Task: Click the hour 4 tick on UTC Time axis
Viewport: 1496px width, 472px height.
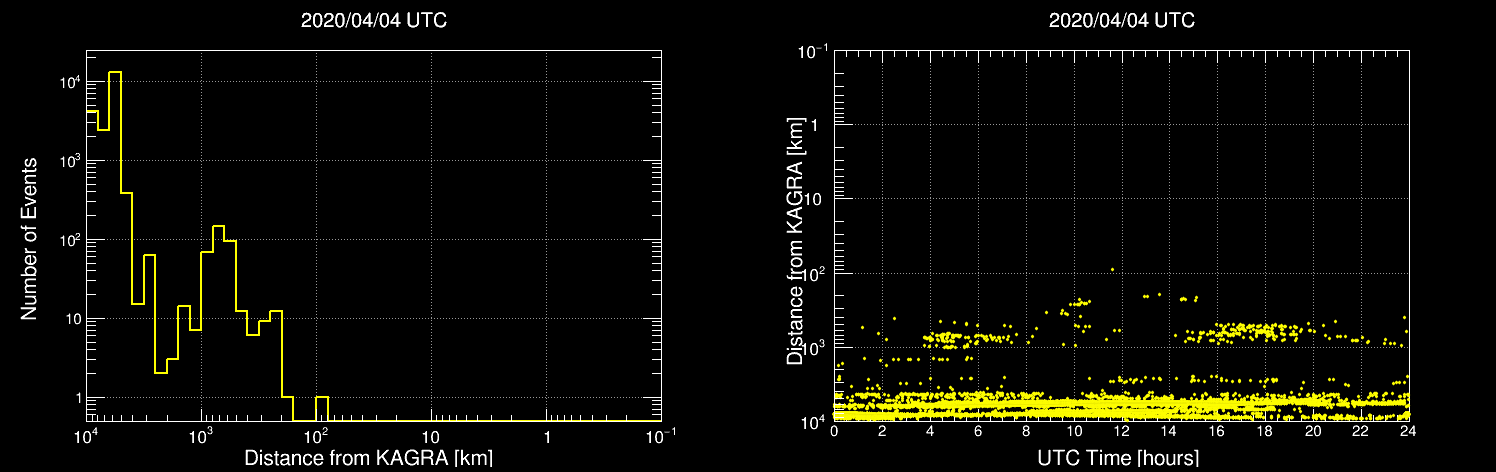Action: coord(930,430)
